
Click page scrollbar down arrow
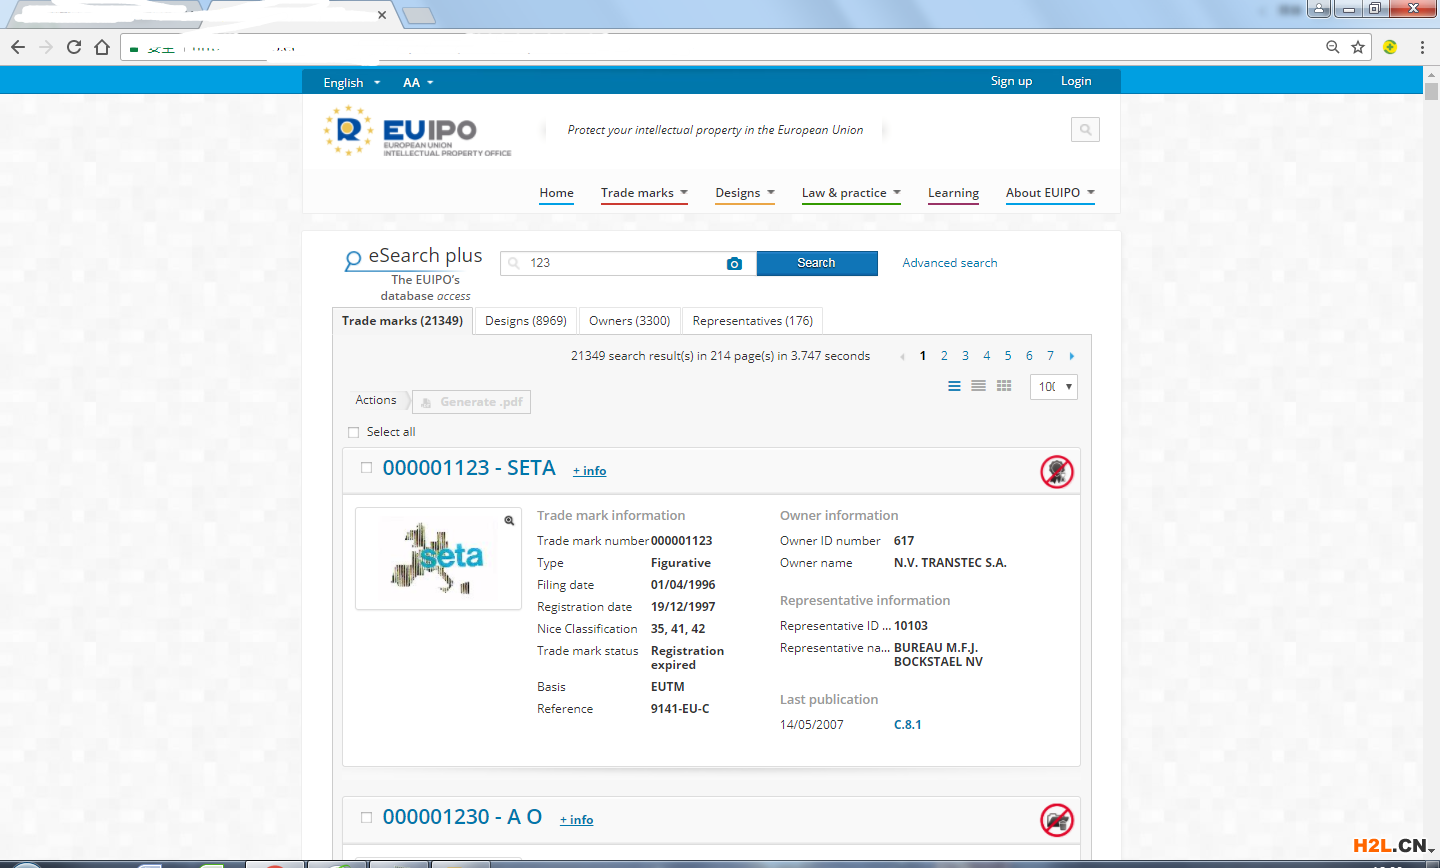(x=1431, y=851)
